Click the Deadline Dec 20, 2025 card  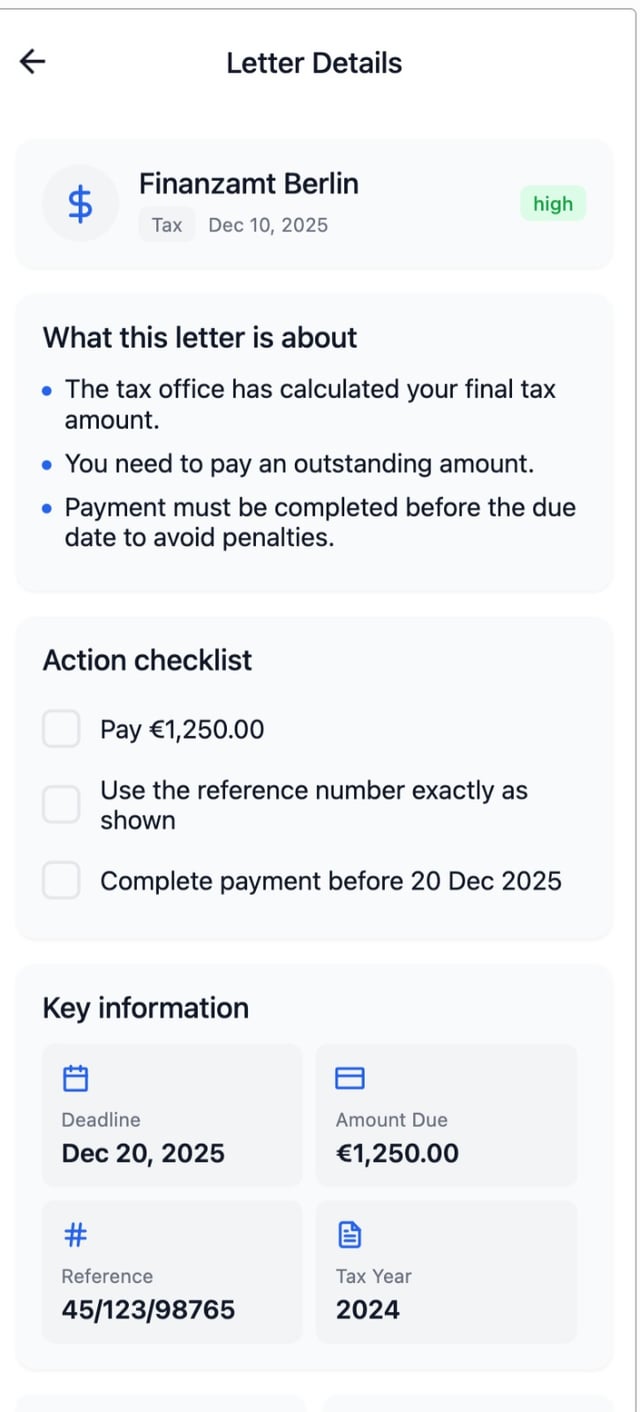pos(171,1115)
